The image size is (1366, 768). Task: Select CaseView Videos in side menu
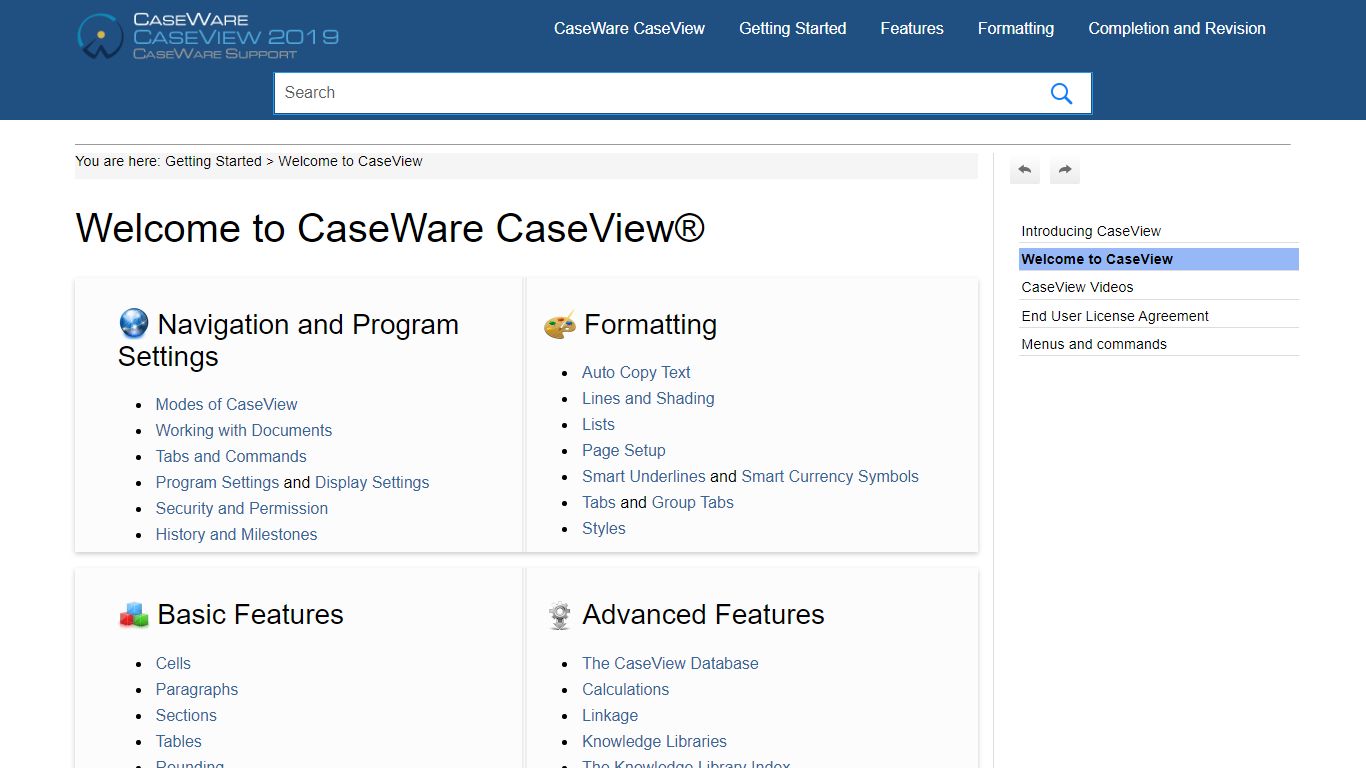pos(1159,287)
